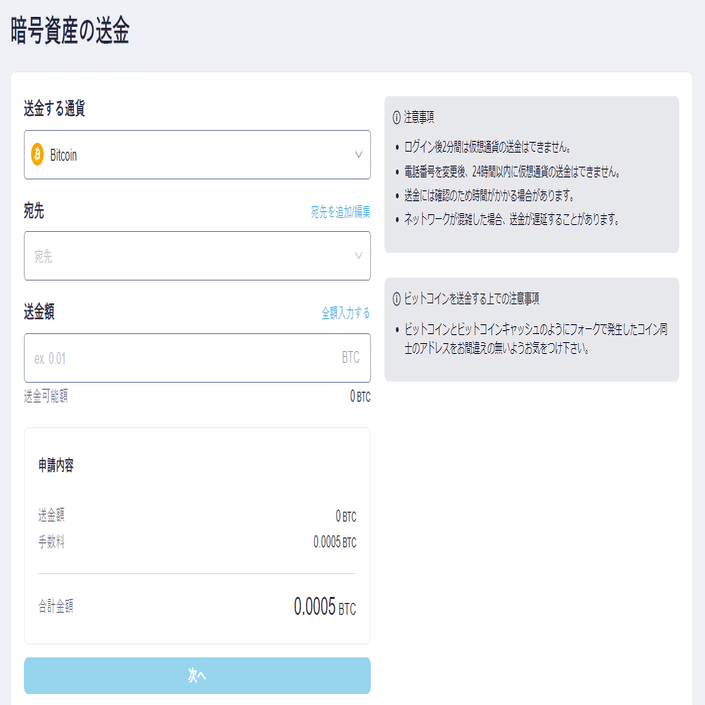Click info icon beside ビットコインを送金する上での注意事項
Image resolution: width=705 pixels, height=705 pixels.
[397, 299]
